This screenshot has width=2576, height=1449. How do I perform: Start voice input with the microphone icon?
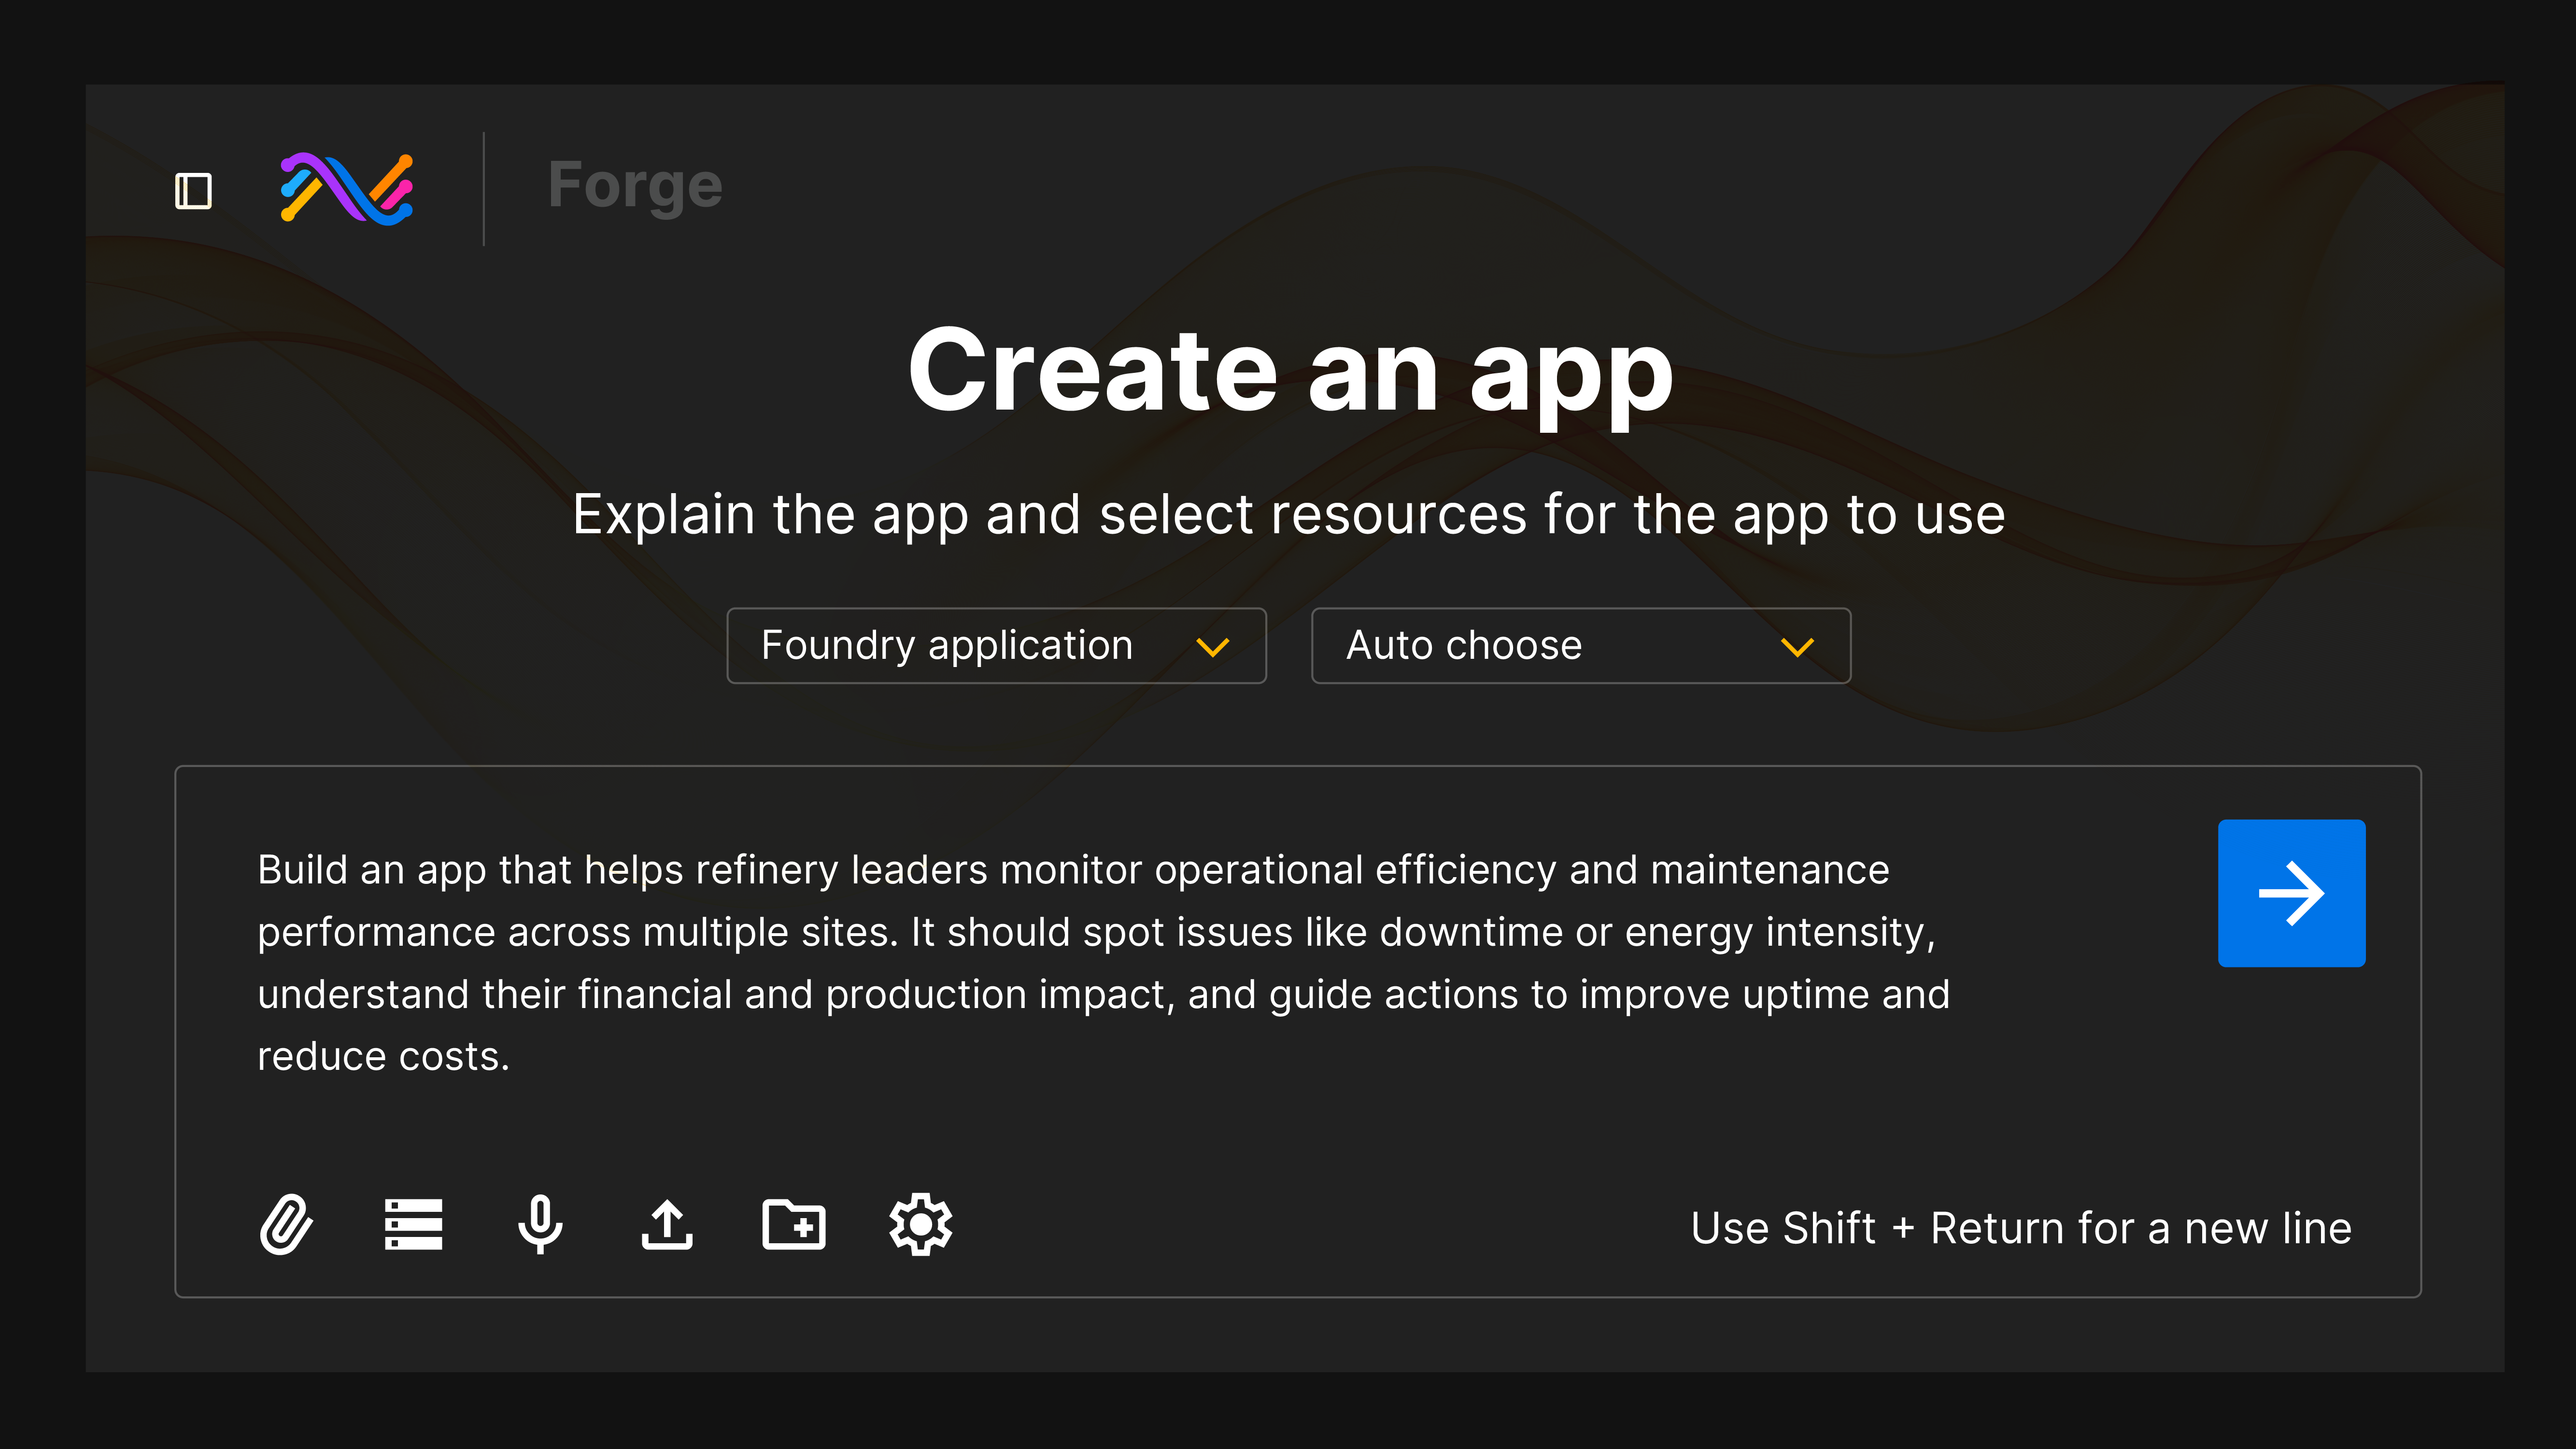(540, 1224)
